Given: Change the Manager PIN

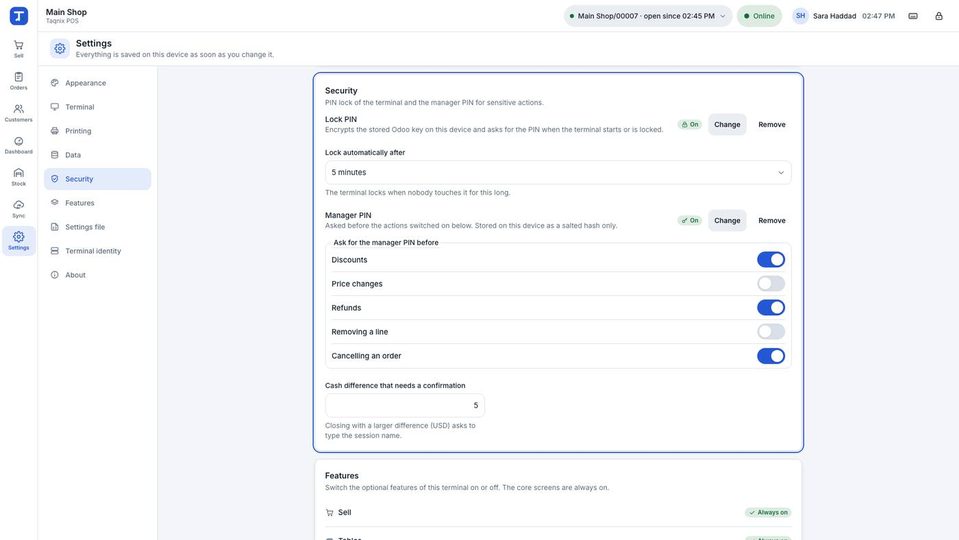Looking at the screenshot, I should [727, 220].
